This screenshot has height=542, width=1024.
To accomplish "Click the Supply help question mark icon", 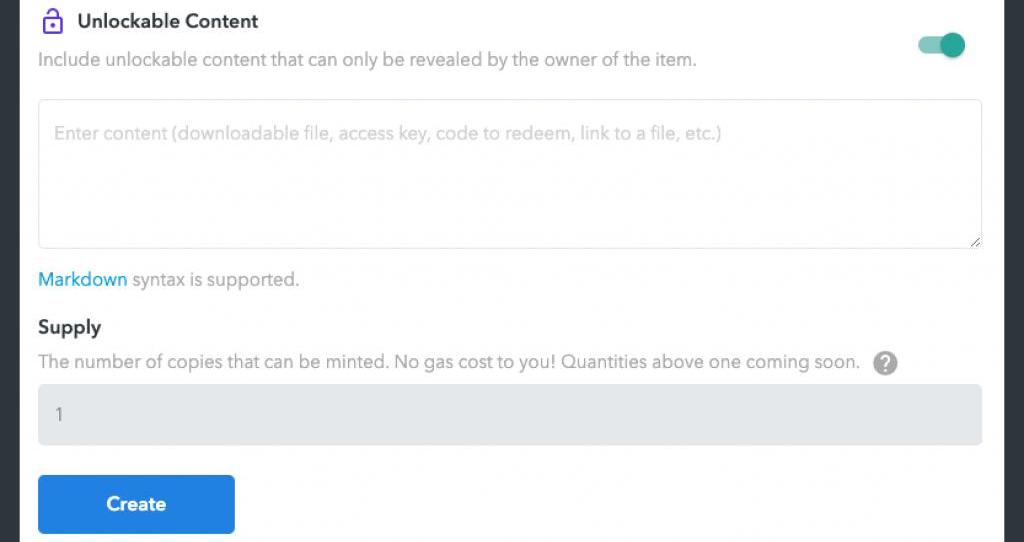I will tap(884, 363).
